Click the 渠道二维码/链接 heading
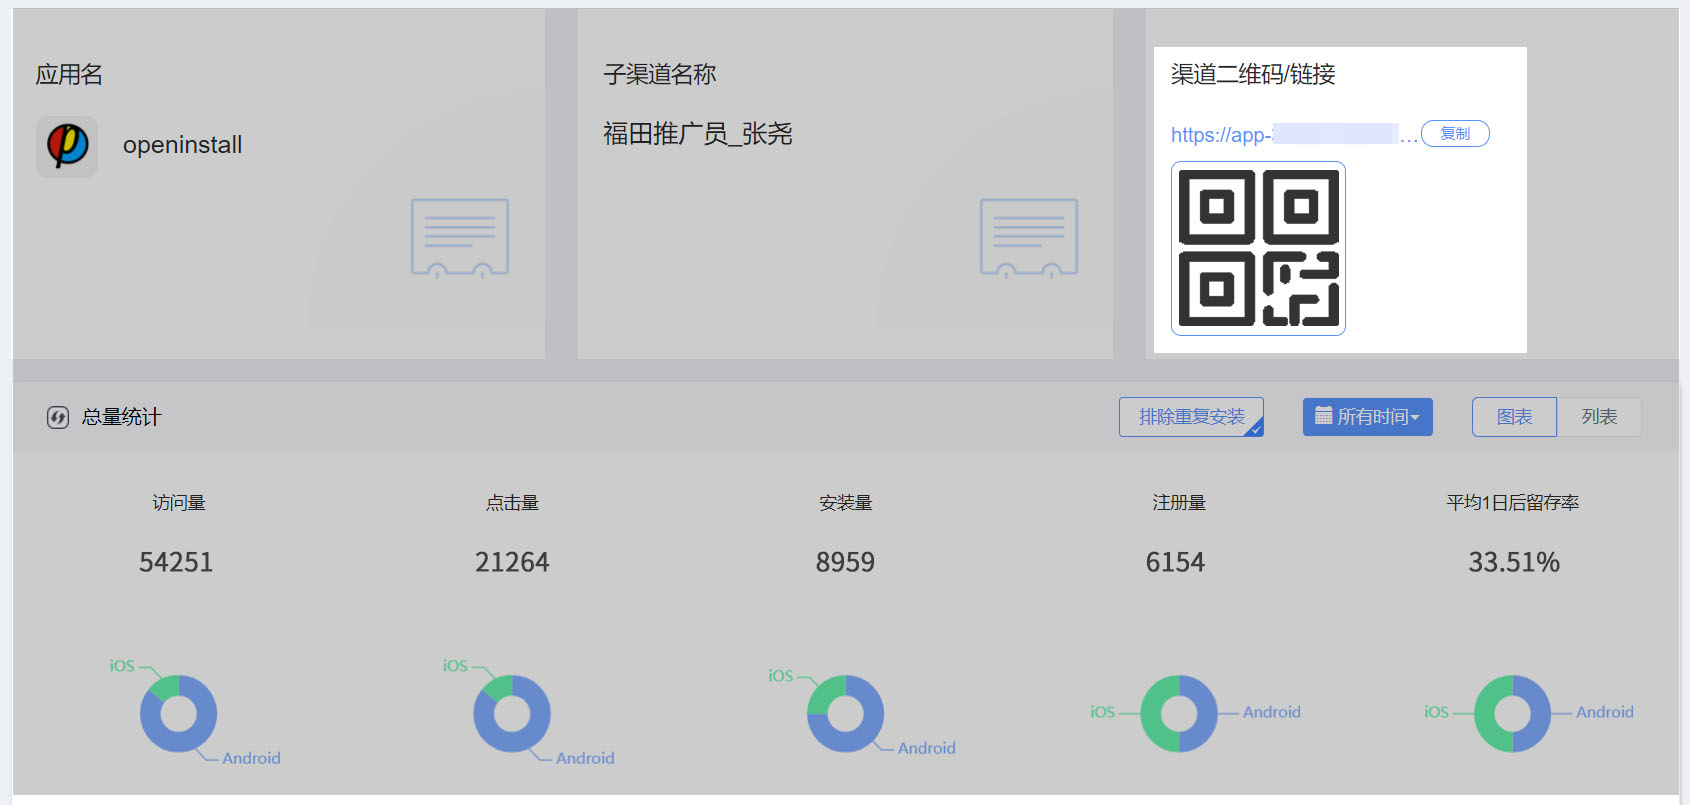Screen dimensions: 1690x805 [1253, 75]
